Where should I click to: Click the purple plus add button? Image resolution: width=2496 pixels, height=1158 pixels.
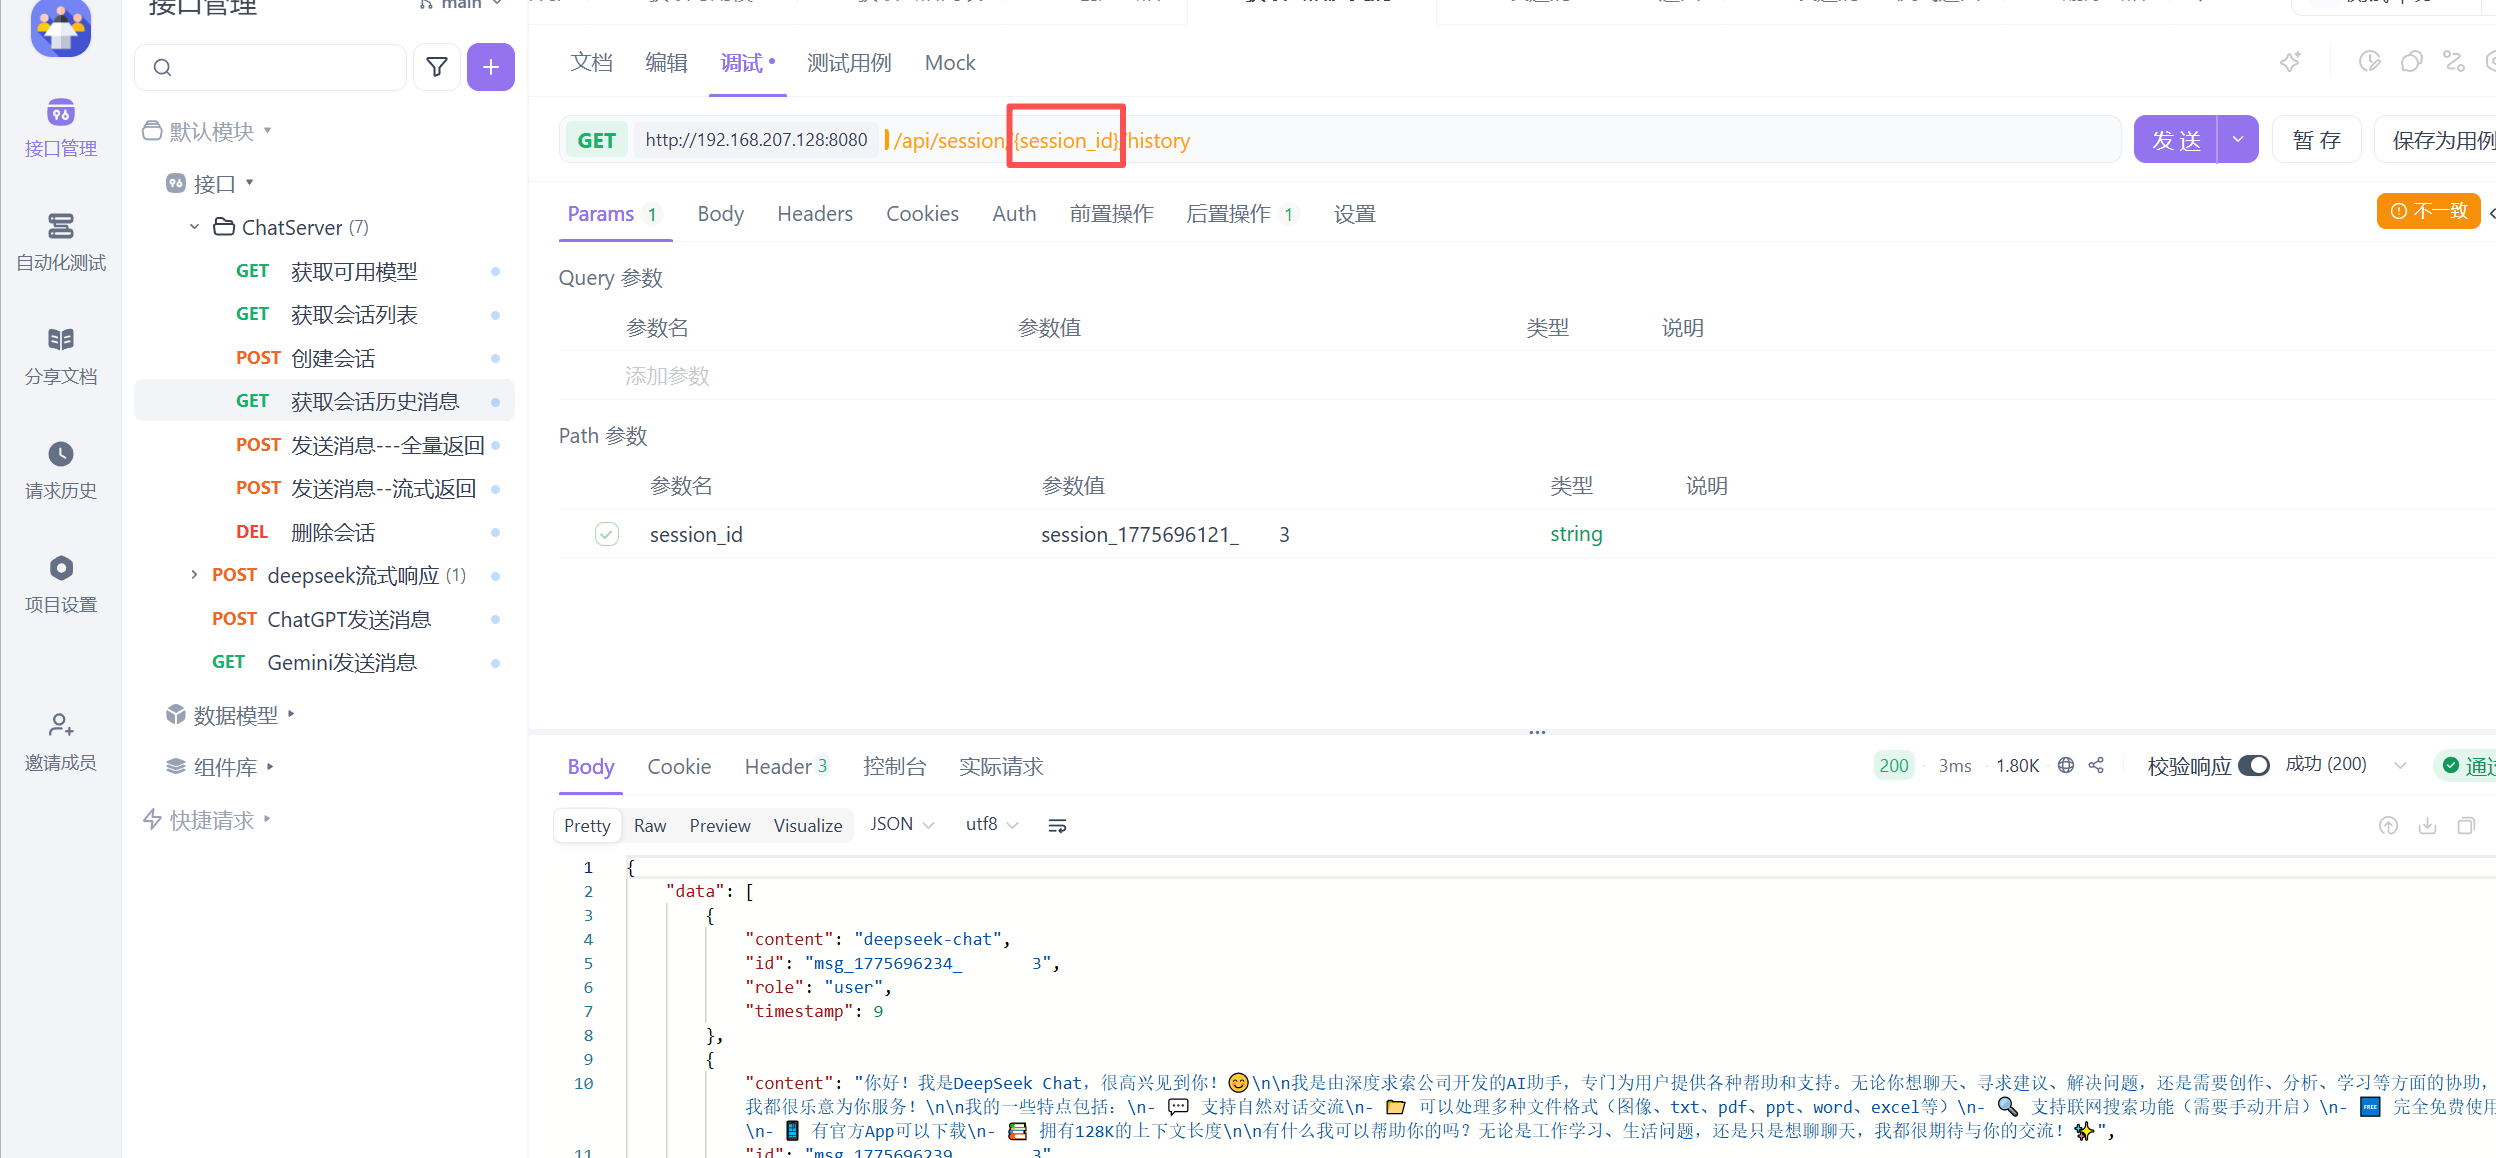point(490,67)
